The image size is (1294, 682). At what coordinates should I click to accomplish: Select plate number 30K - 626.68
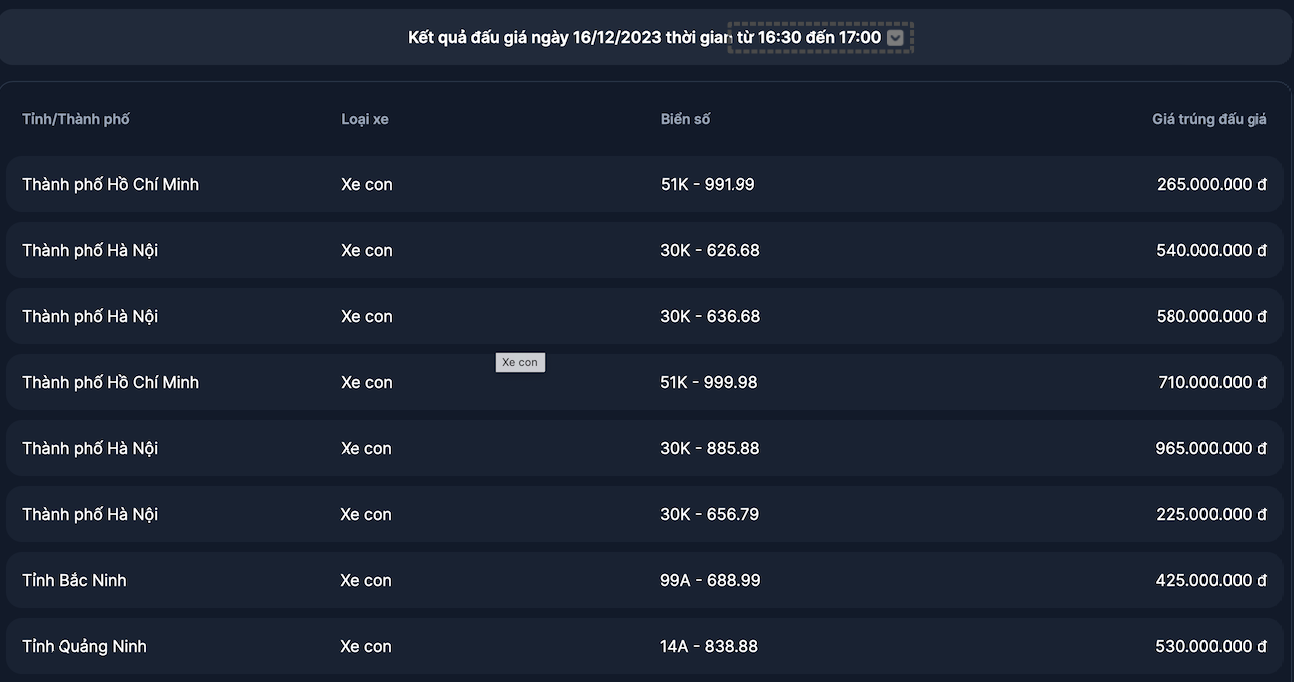coord(710,250)
